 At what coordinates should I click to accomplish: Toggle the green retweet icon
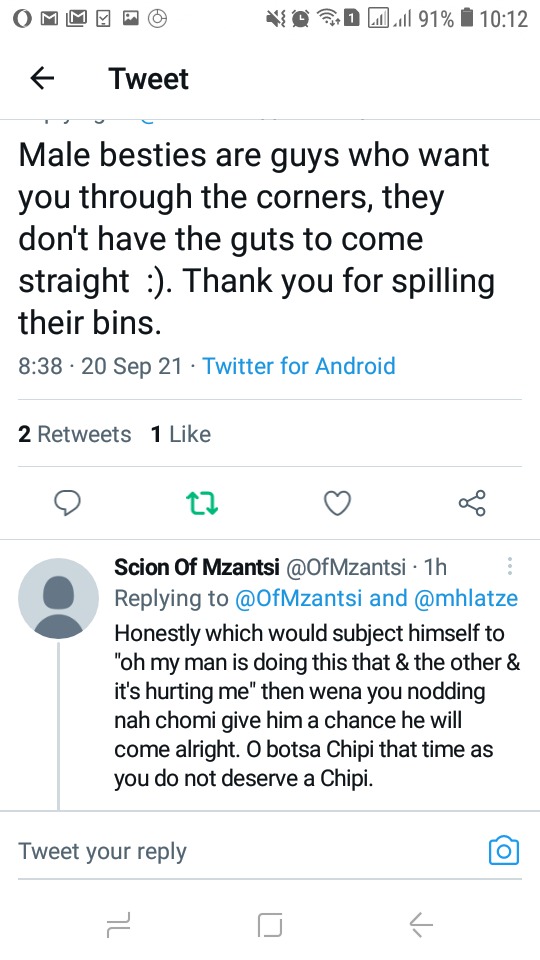pyautogui.click(x=202, y=503)
